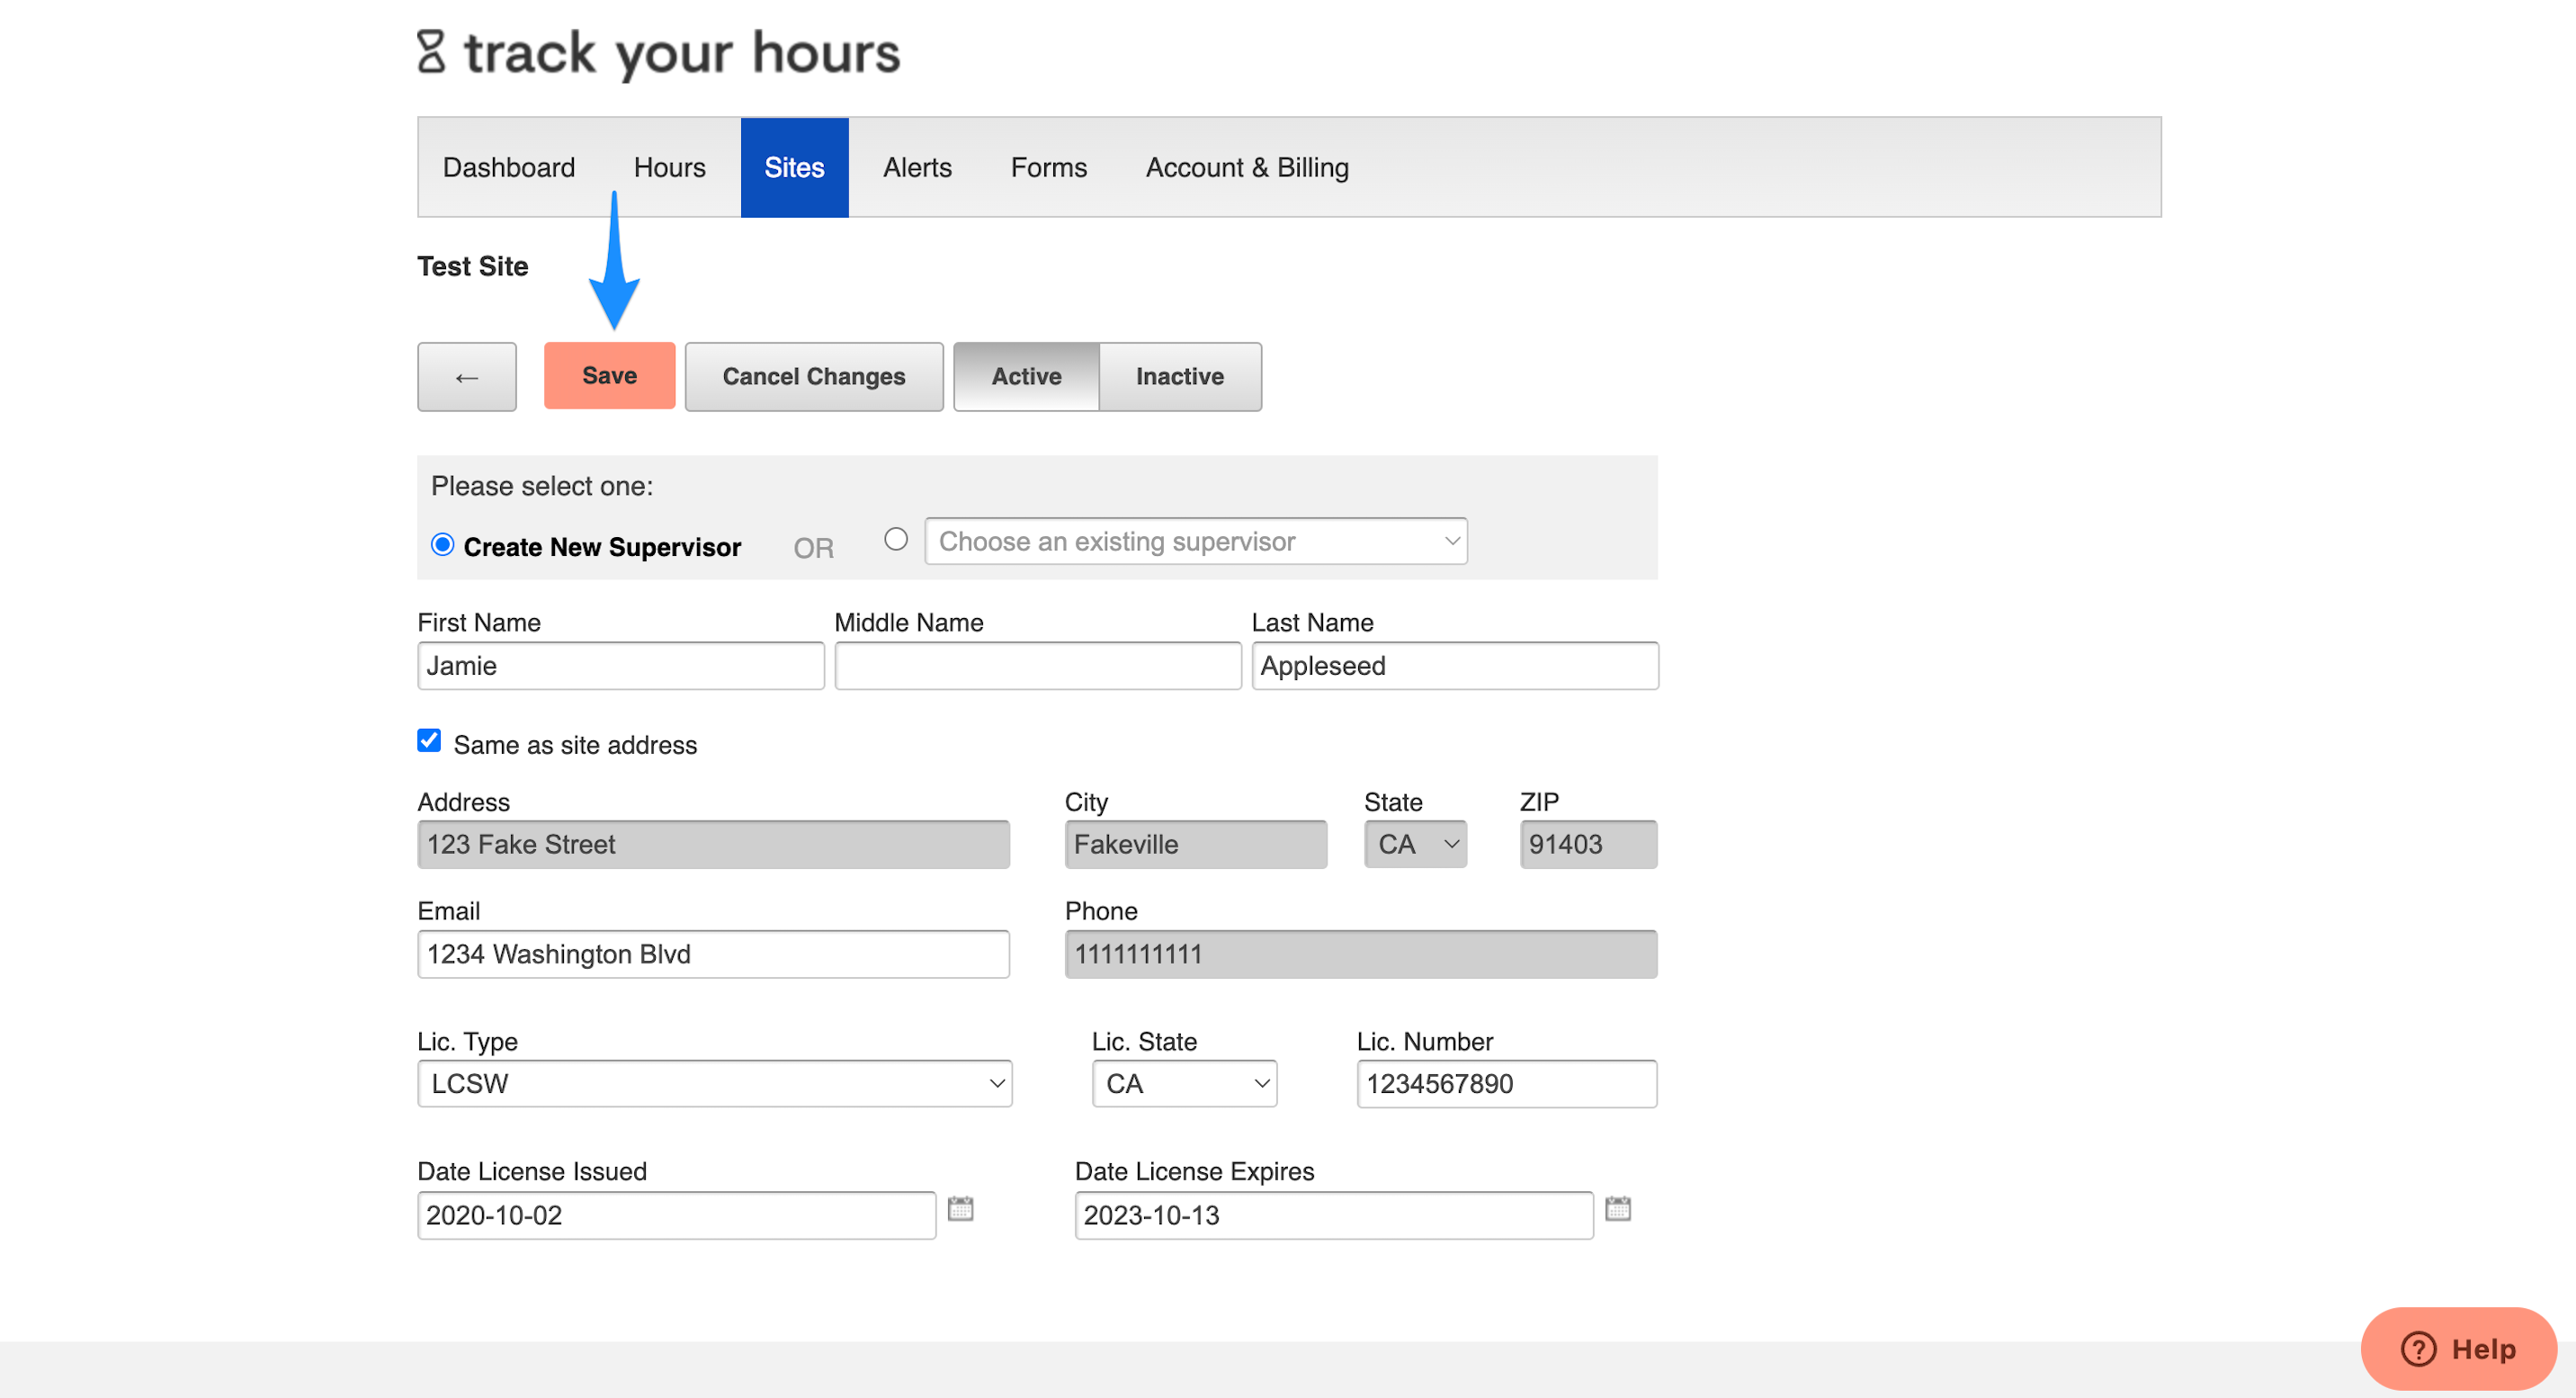Open the address State dropdown
The width and height of the screenshot is (2576, 1398).
click(x=1415, y=845)
